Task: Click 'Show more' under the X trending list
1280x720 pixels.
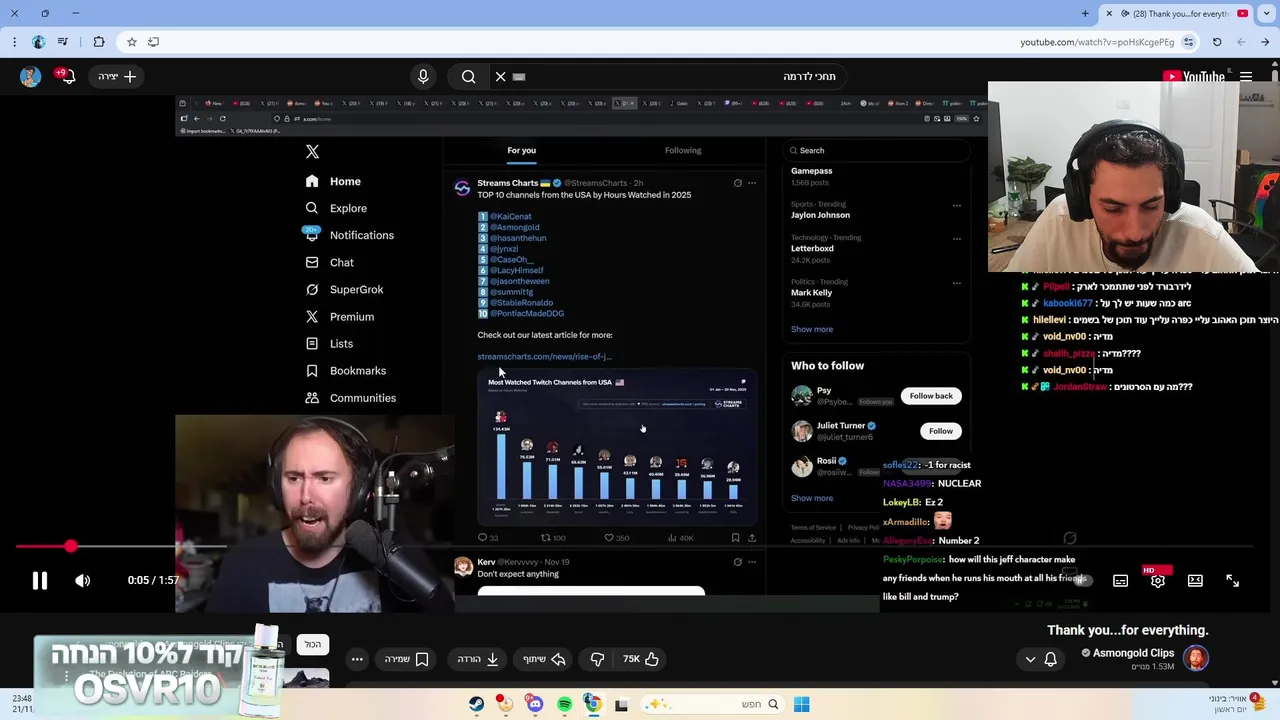Action: pyautogui.click(x=811, y=329)
